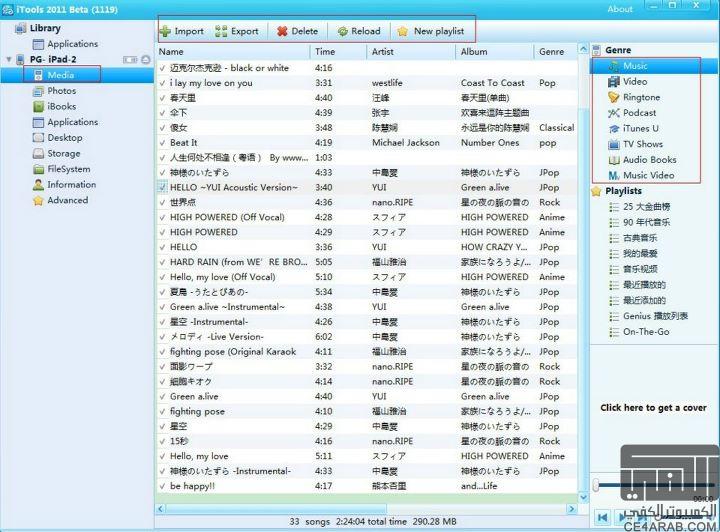The width and height of the screenshot is (720, 532).
Task: Toggle checkbox for 'be happy!!' song
Action: coord(162,486)
